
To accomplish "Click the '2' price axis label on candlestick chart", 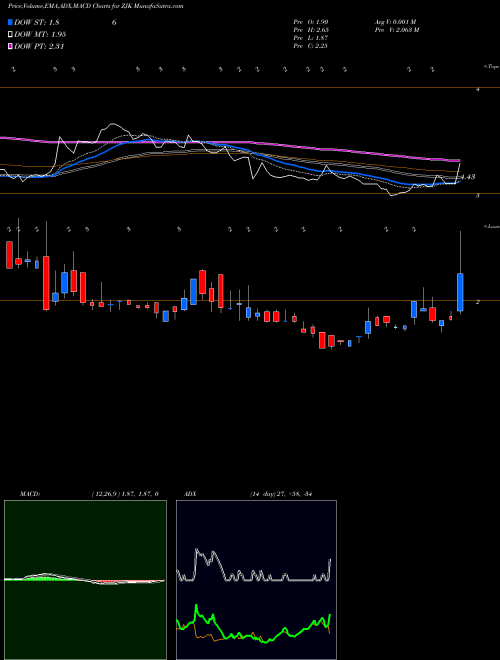I will (478, 302).
